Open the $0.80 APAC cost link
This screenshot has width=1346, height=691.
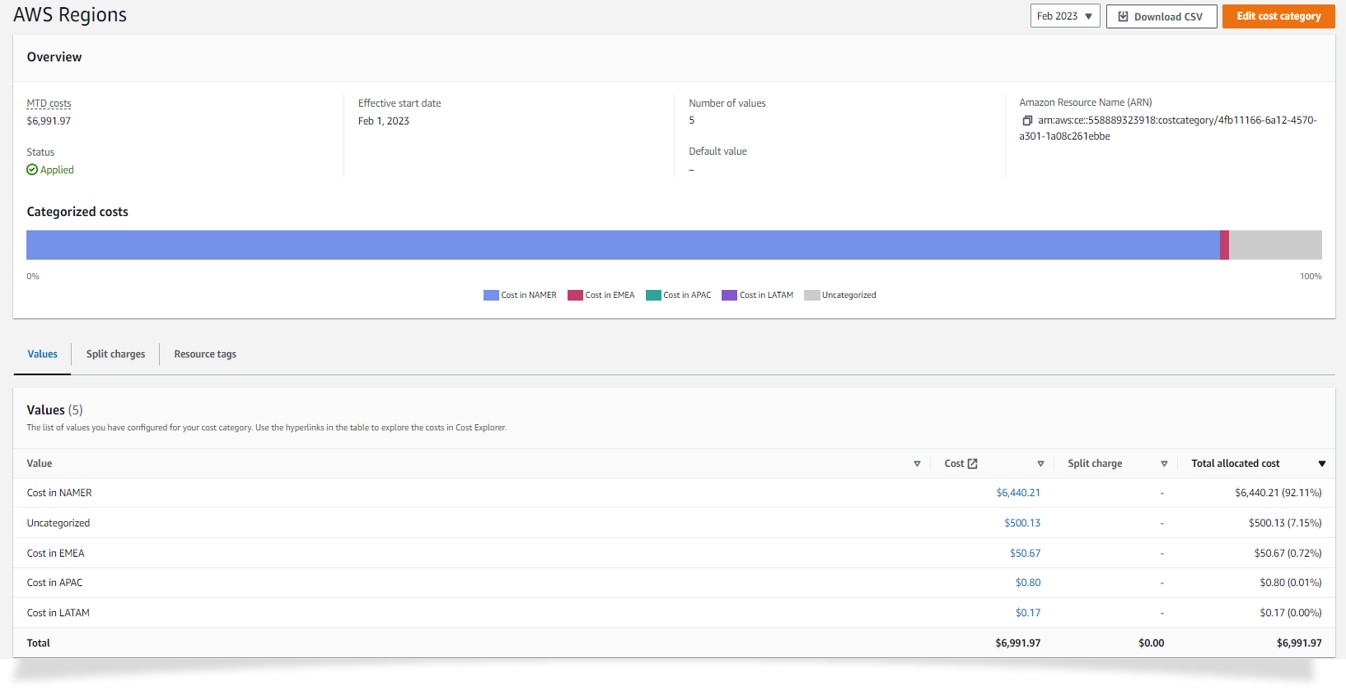pyautogui.click(x=1028, y=583)
